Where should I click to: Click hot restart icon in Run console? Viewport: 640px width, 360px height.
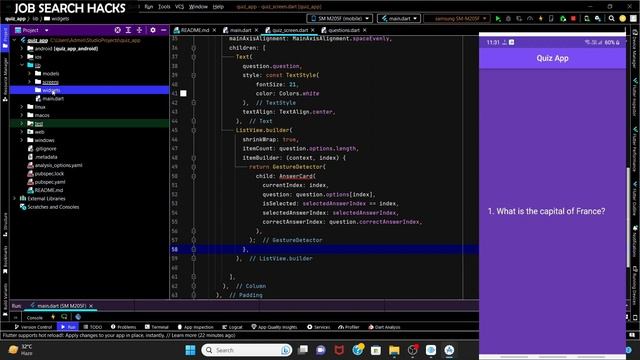tap(64, 317)
